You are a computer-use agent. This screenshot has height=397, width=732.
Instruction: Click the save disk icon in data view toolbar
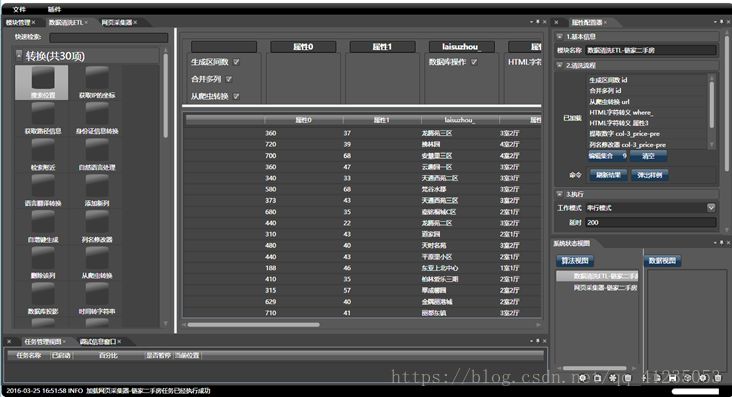point(673,378)
